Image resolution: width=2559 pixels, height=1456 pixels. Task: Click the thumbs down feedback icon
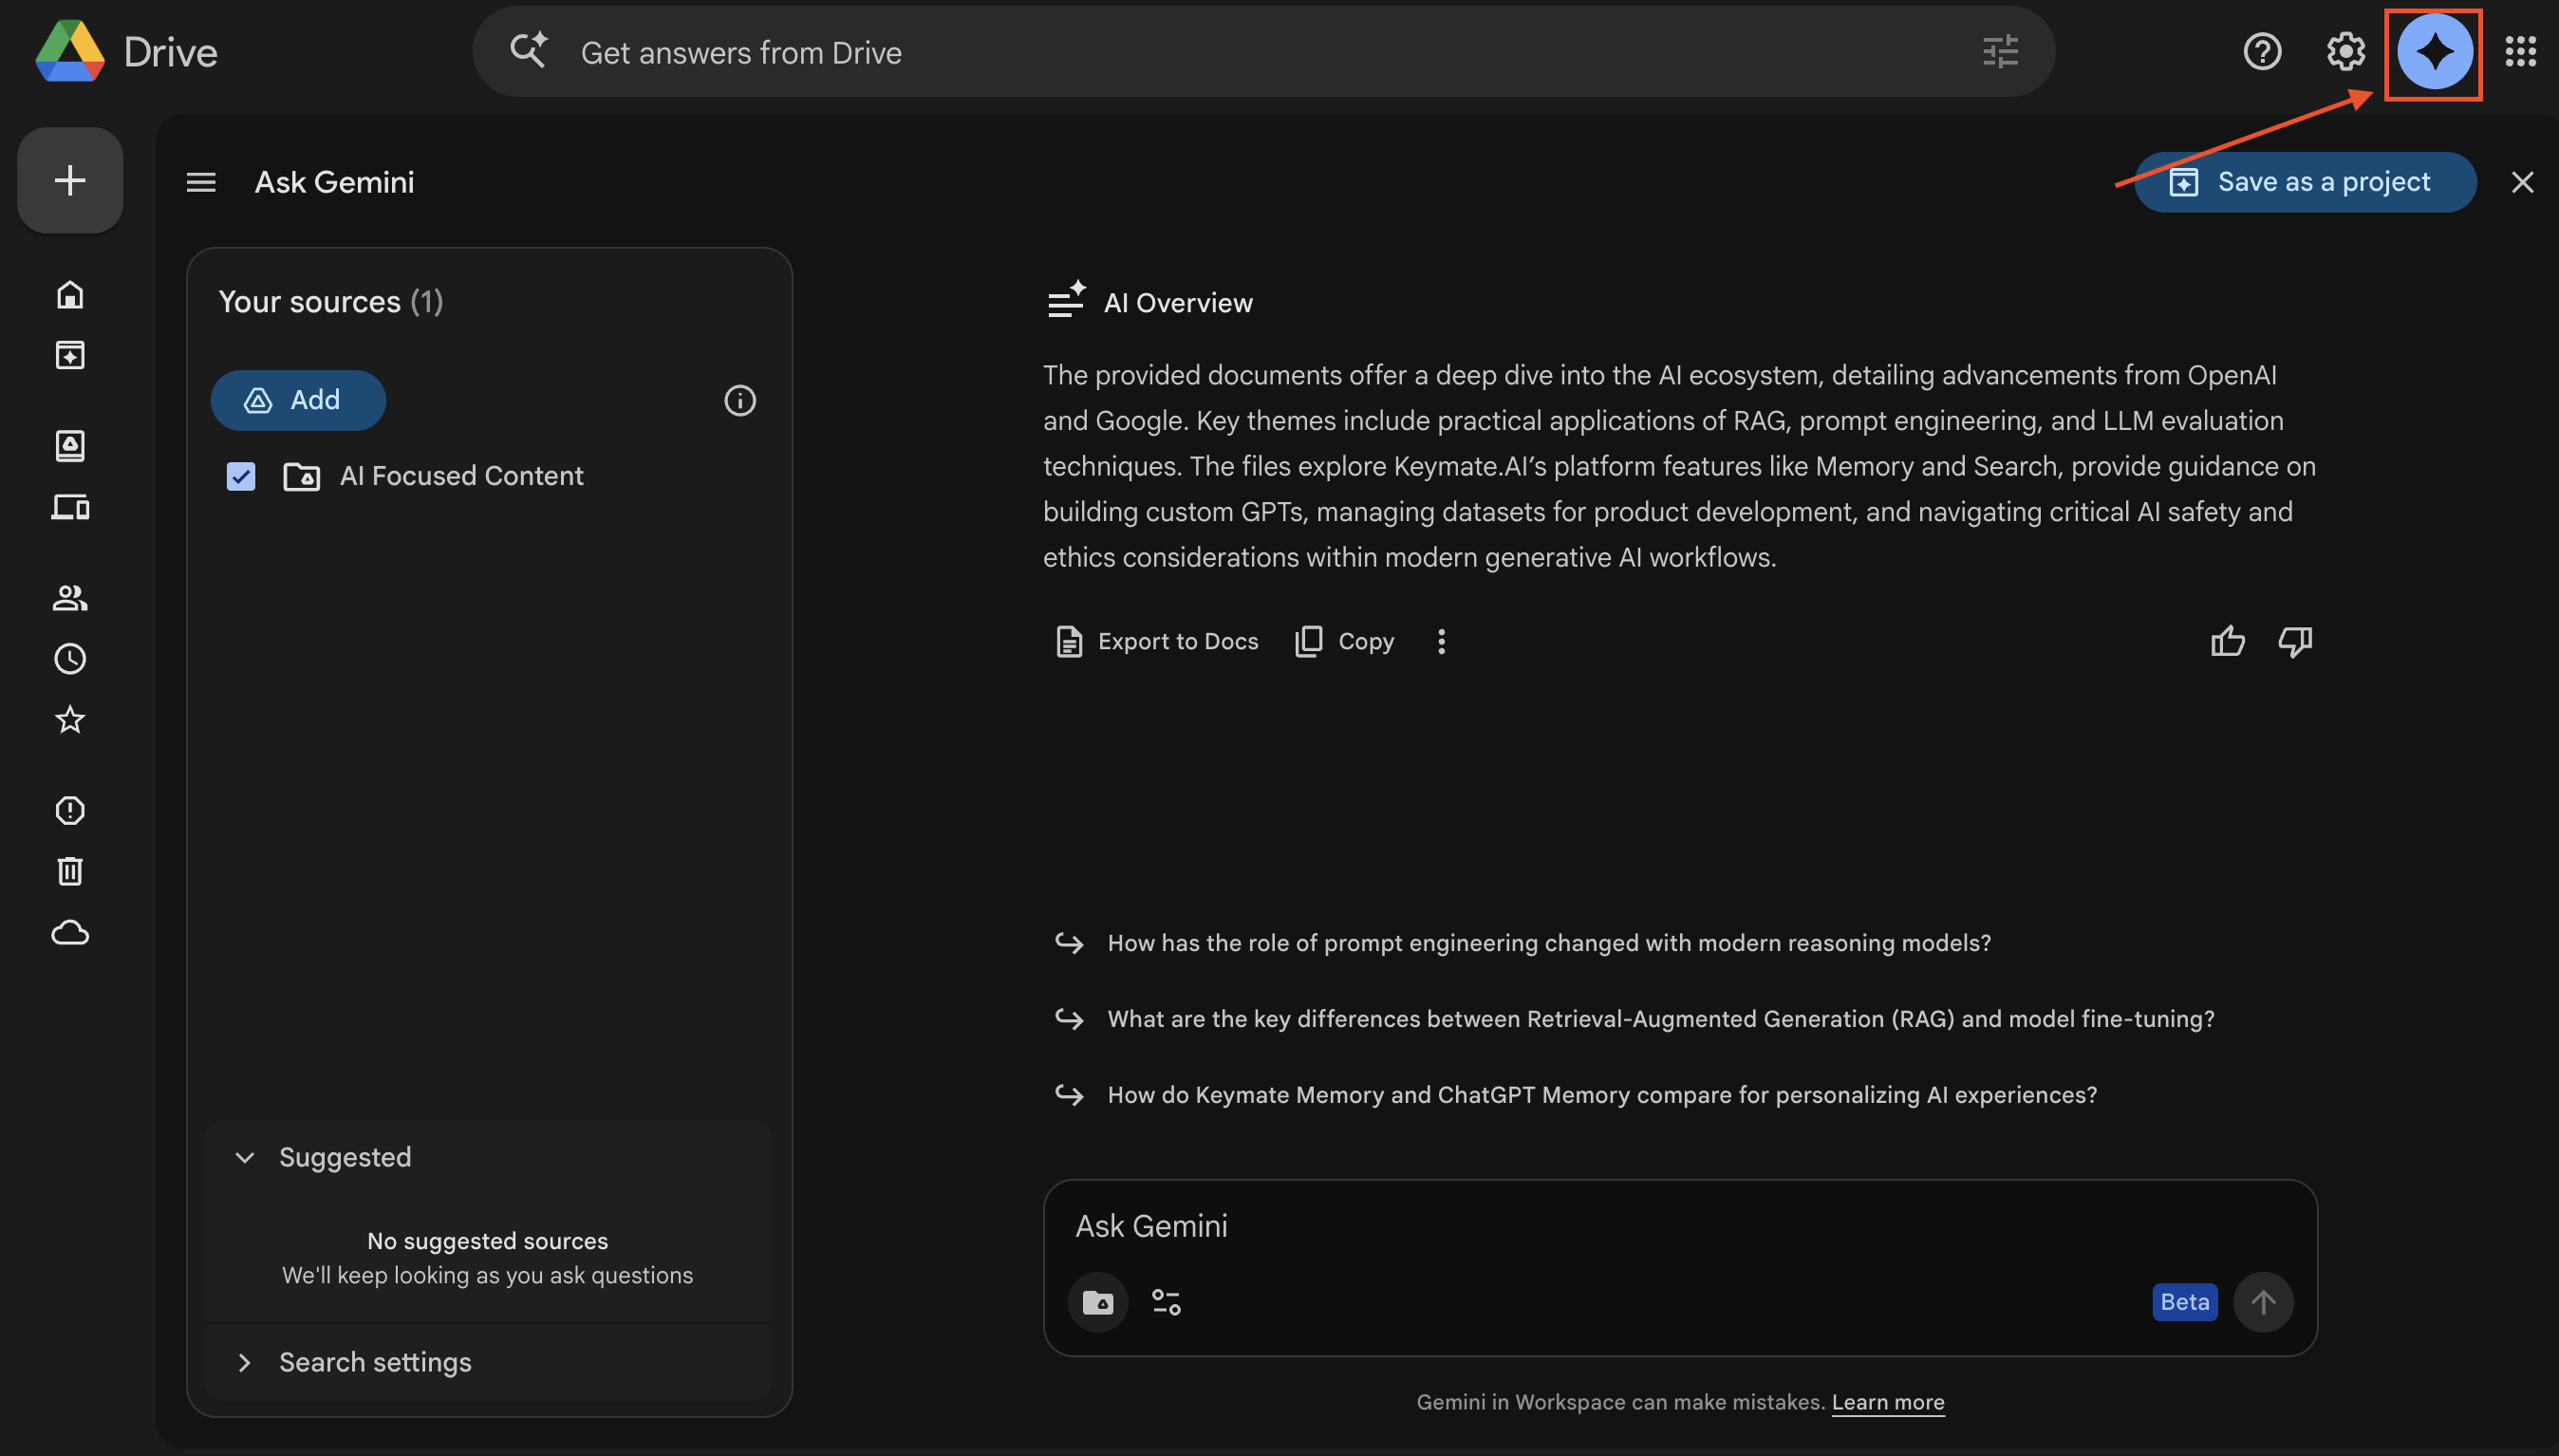(2294, 641)
